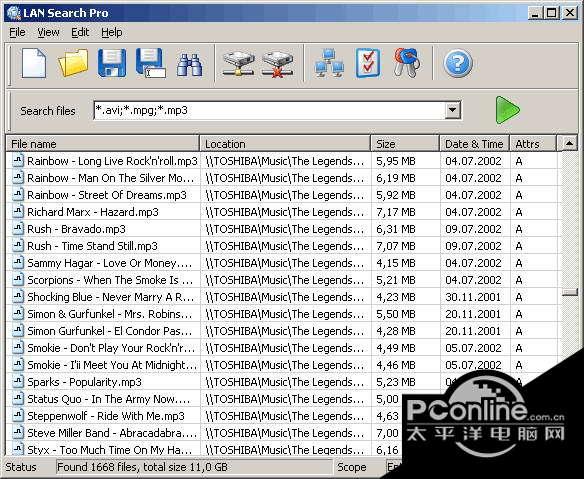This screenshot has width=584, height=479.
Task: Open the passwords keys icon
Action: 407,63
